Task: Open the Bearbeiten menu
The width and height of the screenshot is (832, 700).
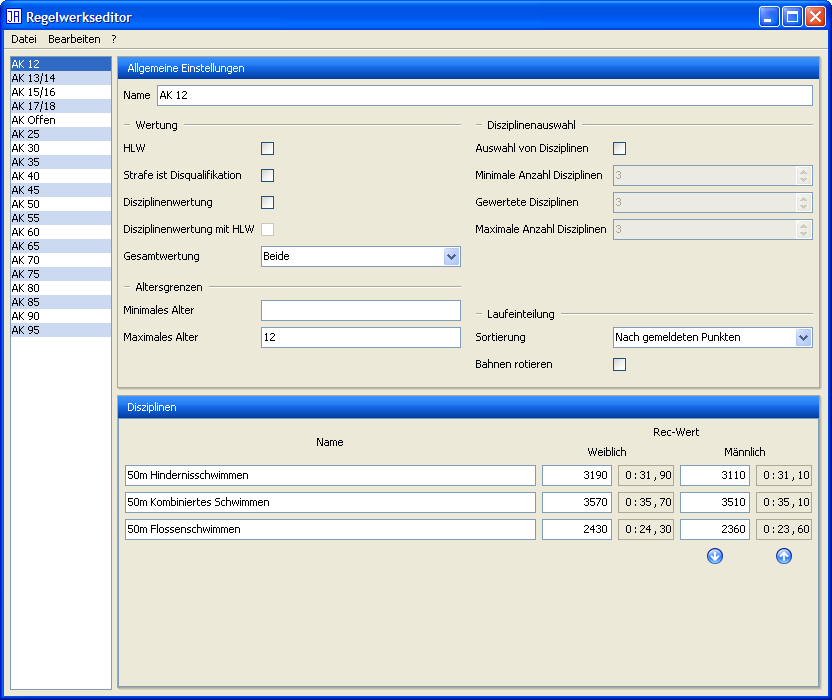Action: pos(74,39)
